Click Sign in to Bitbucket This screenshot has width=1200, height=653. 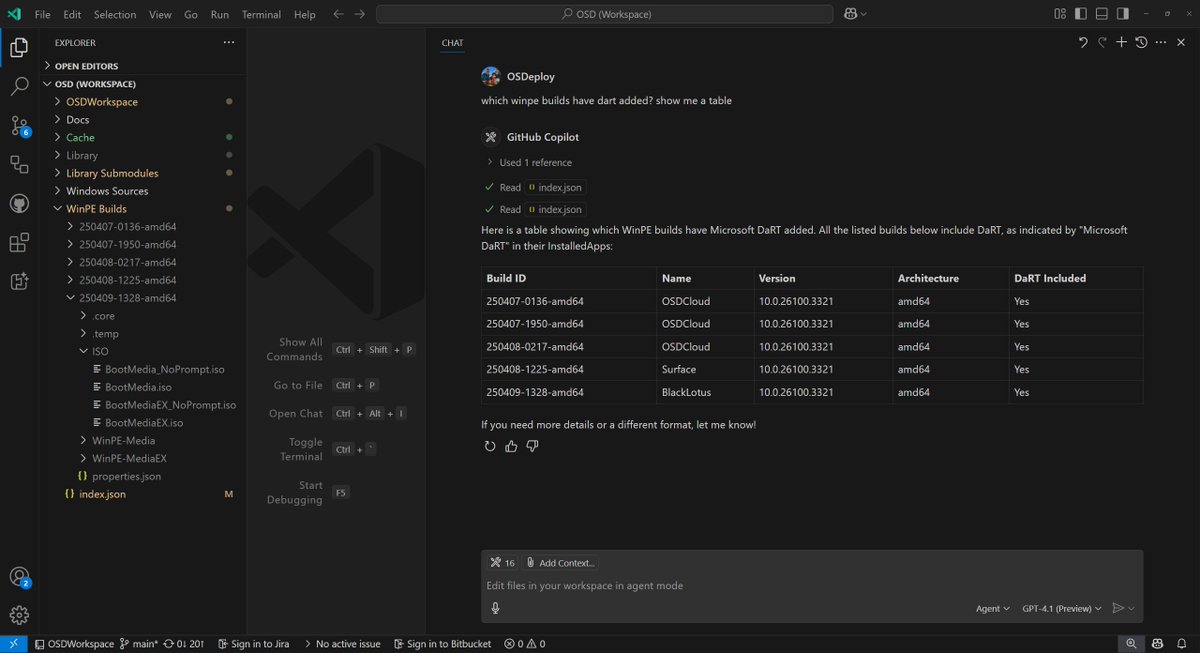pyautogui.click(x=443, y=644)
